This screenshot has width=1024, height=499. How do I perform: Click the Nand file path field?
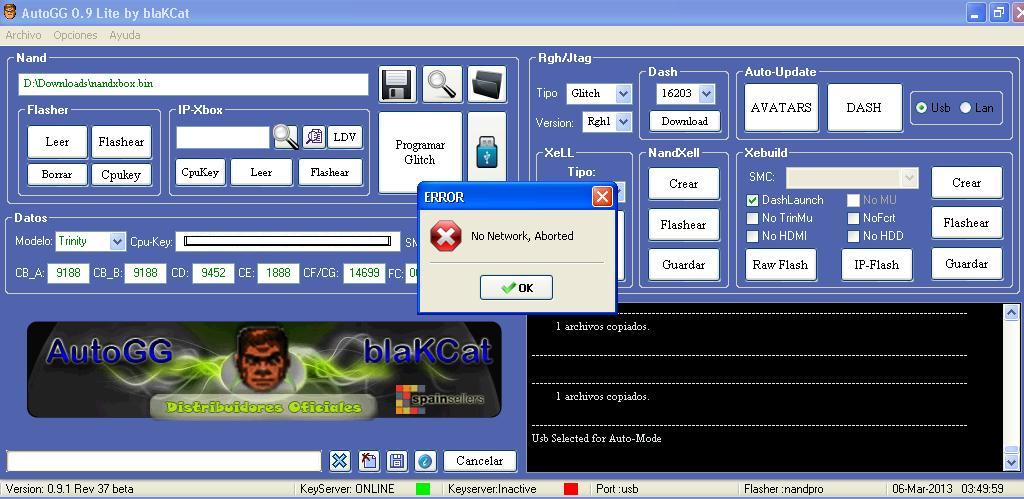(193, 84)
